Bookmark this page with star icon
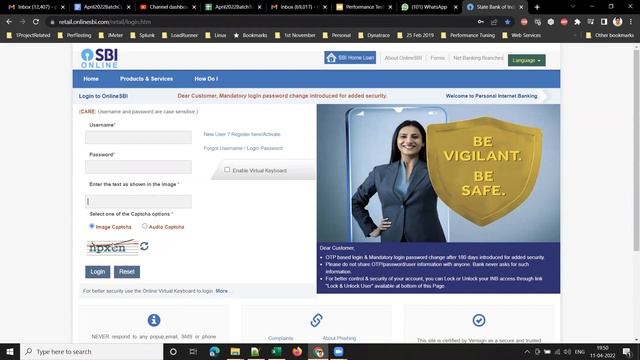 click(x=507, y=22)
